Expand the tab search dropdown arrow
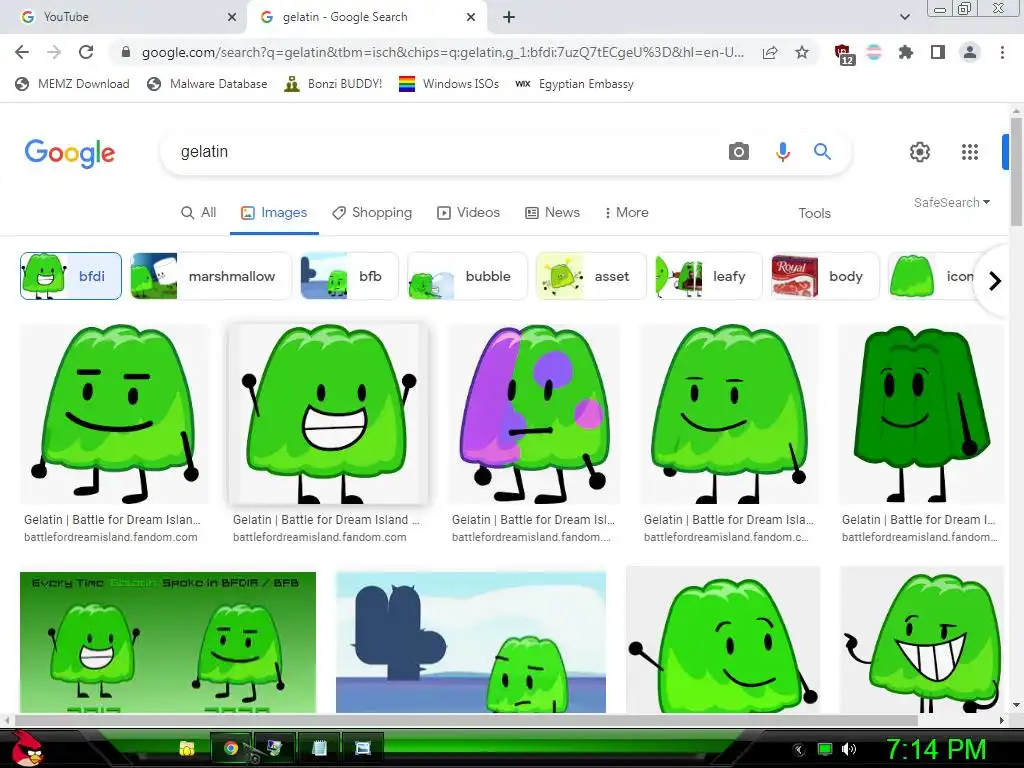Image resolution: width=1024 pixels, height=768 pixels. point(904,17)
